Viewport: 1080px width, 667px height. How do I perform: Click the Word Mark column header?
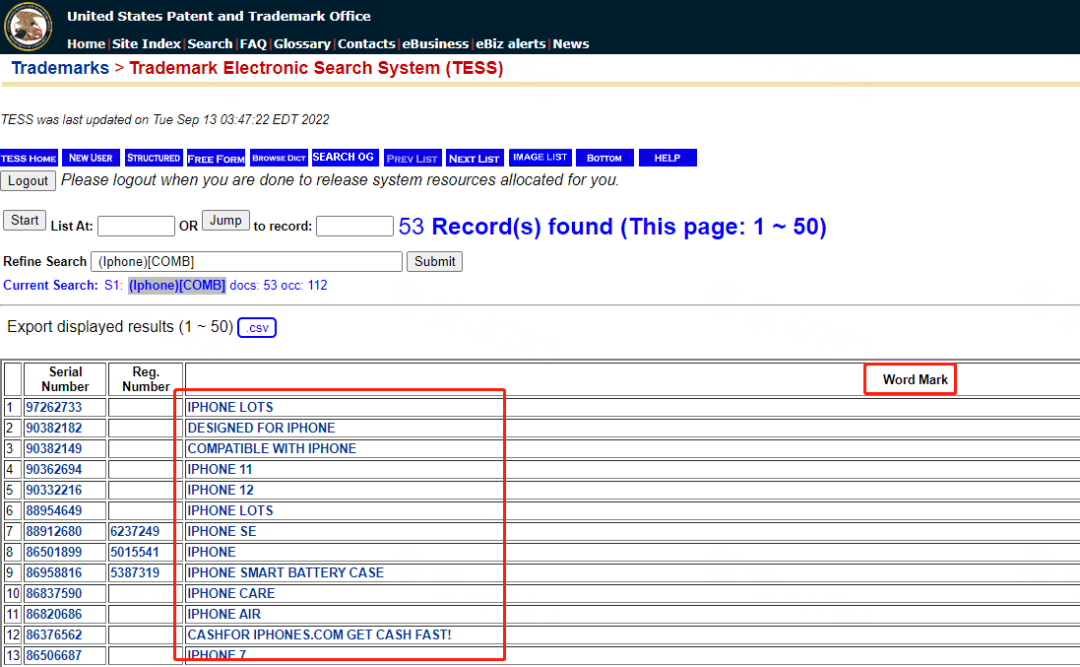[x=915, y=380]
